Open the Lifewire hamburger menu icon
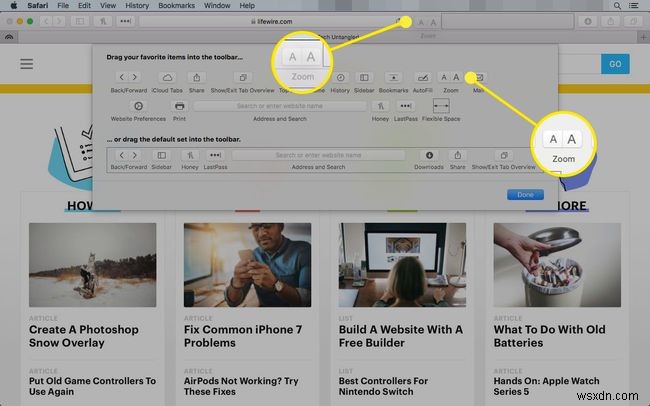 click(x=27, y=64)
